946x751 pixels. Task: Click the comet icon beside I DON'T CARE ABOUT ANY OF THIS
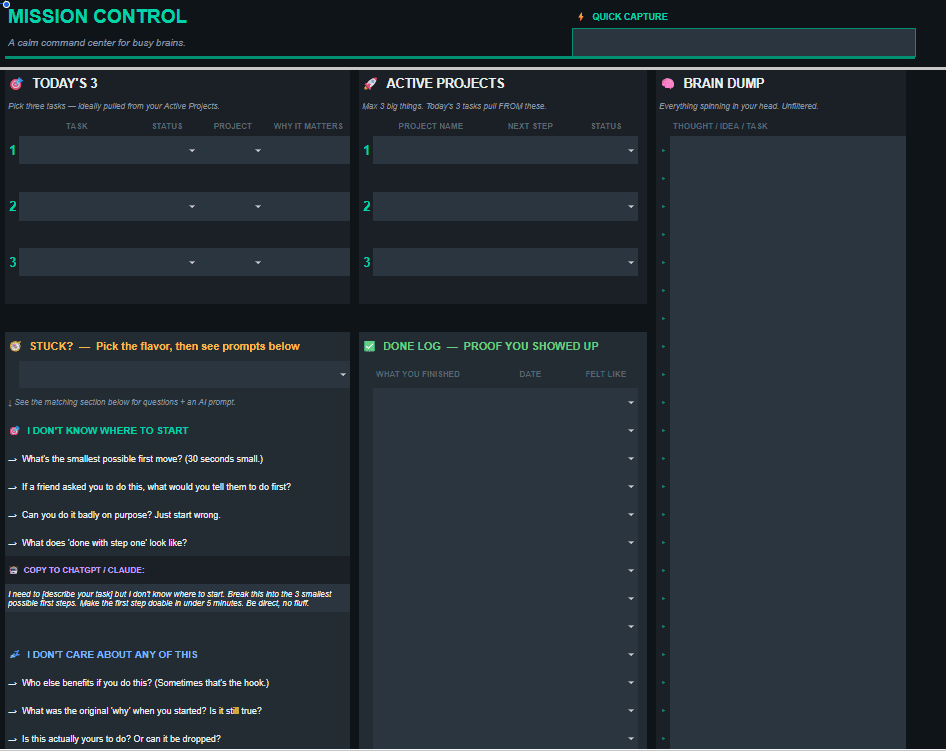[15, 654]
